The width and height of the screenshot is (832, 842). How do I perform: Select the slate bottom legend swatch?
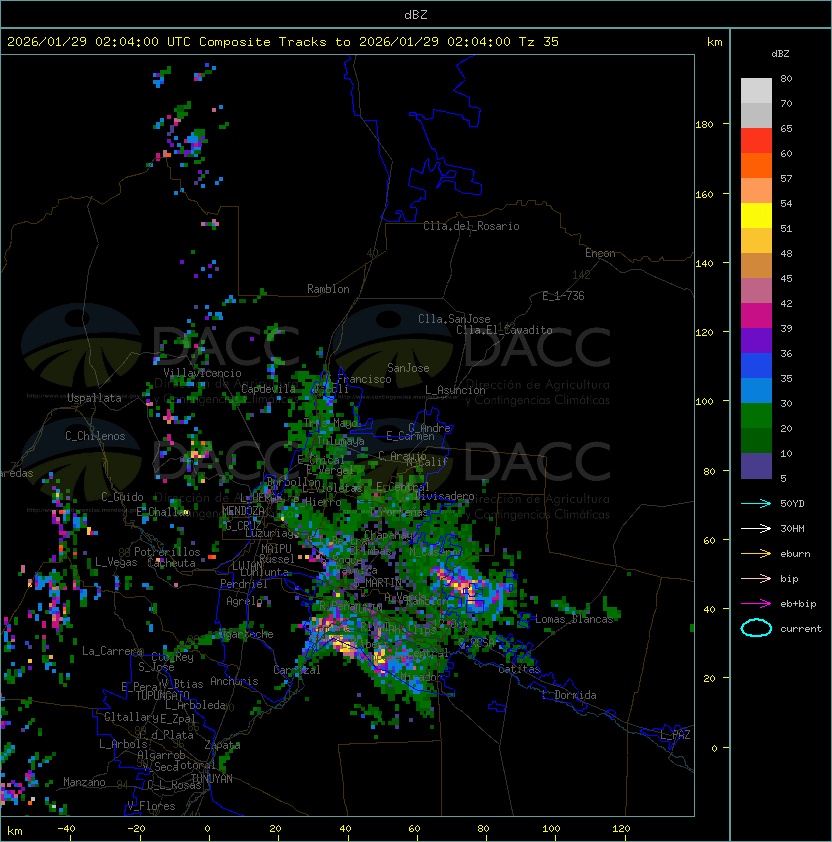coord(756,466)
